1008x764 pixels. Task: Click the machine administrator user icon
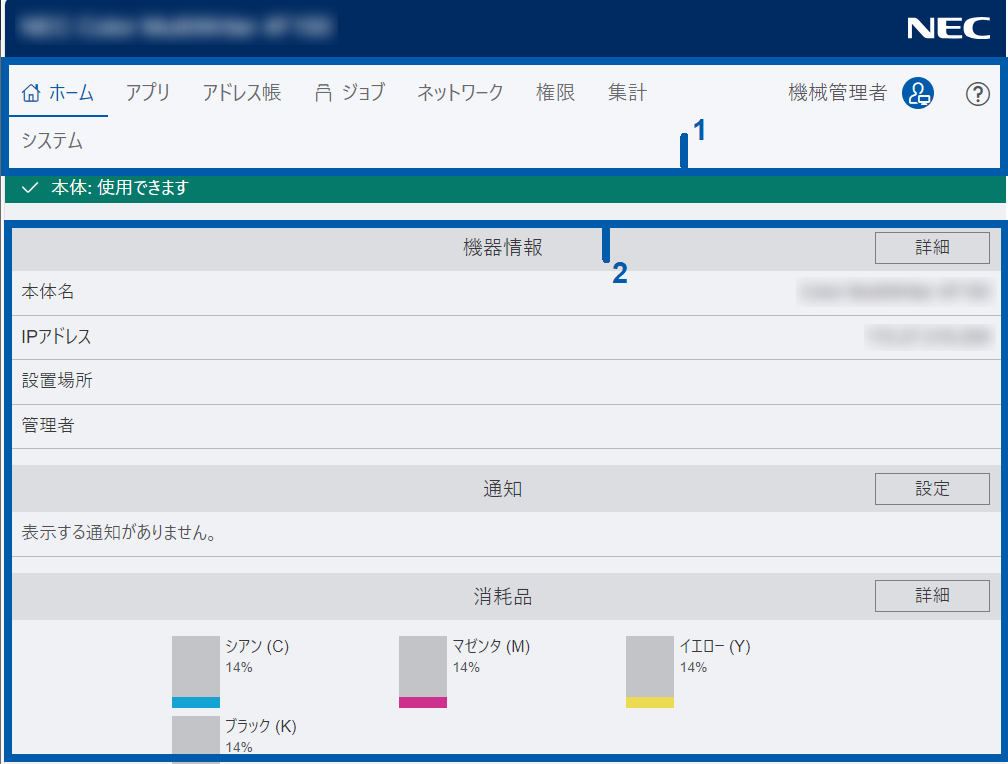[917, 93]
